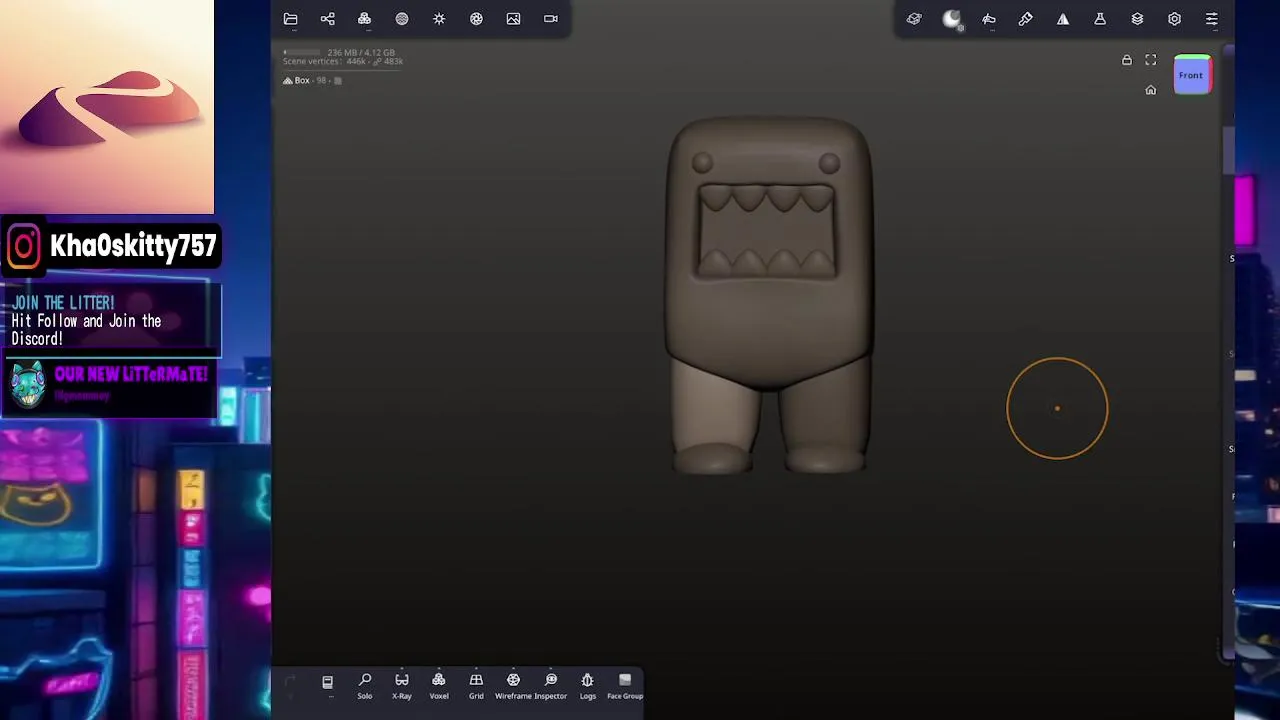Open the flask Misc menu
The height and width of the screenshot is (720, 1280).
click(x=1100, y=19)
